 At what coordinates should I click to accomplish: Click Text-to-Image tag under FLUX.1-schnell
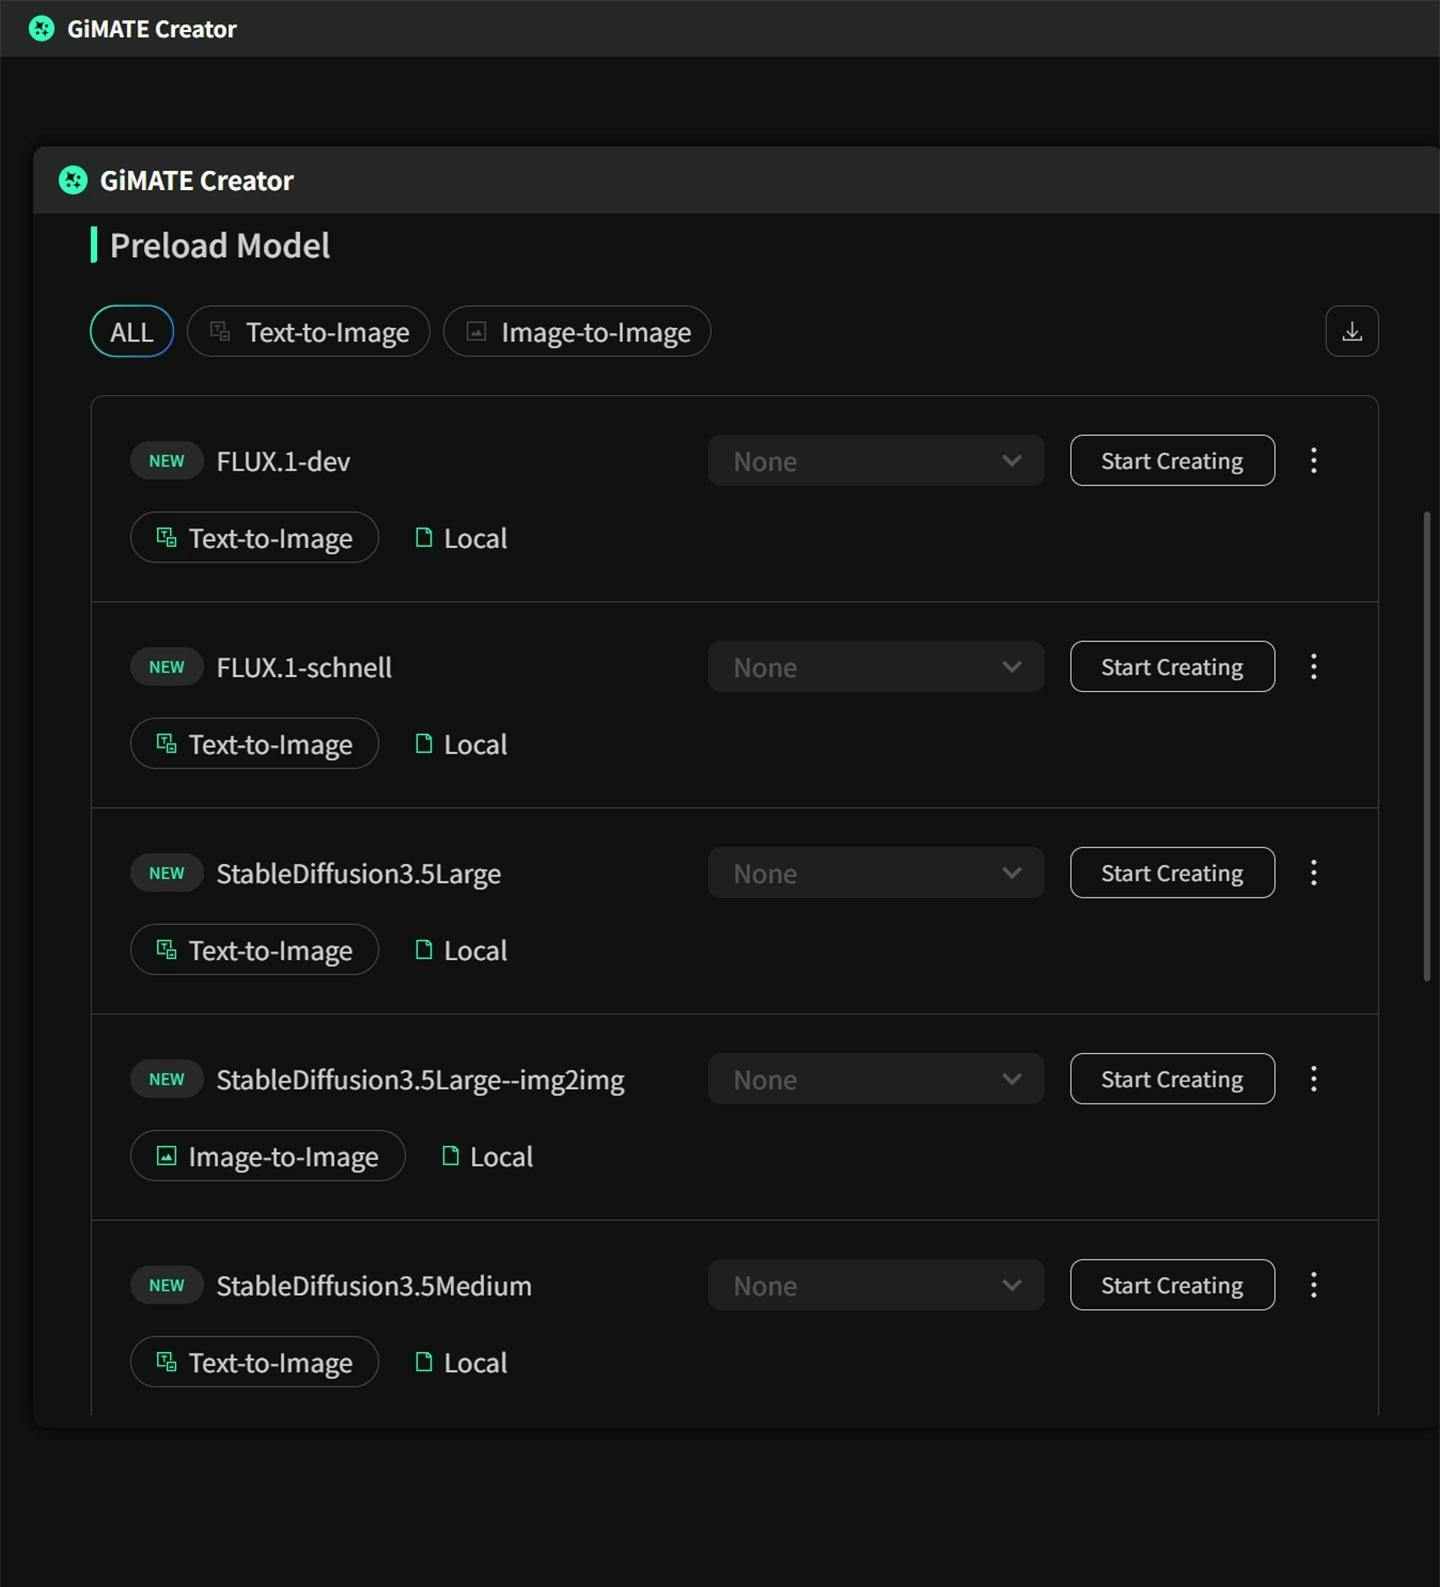[x=255, y=743]
